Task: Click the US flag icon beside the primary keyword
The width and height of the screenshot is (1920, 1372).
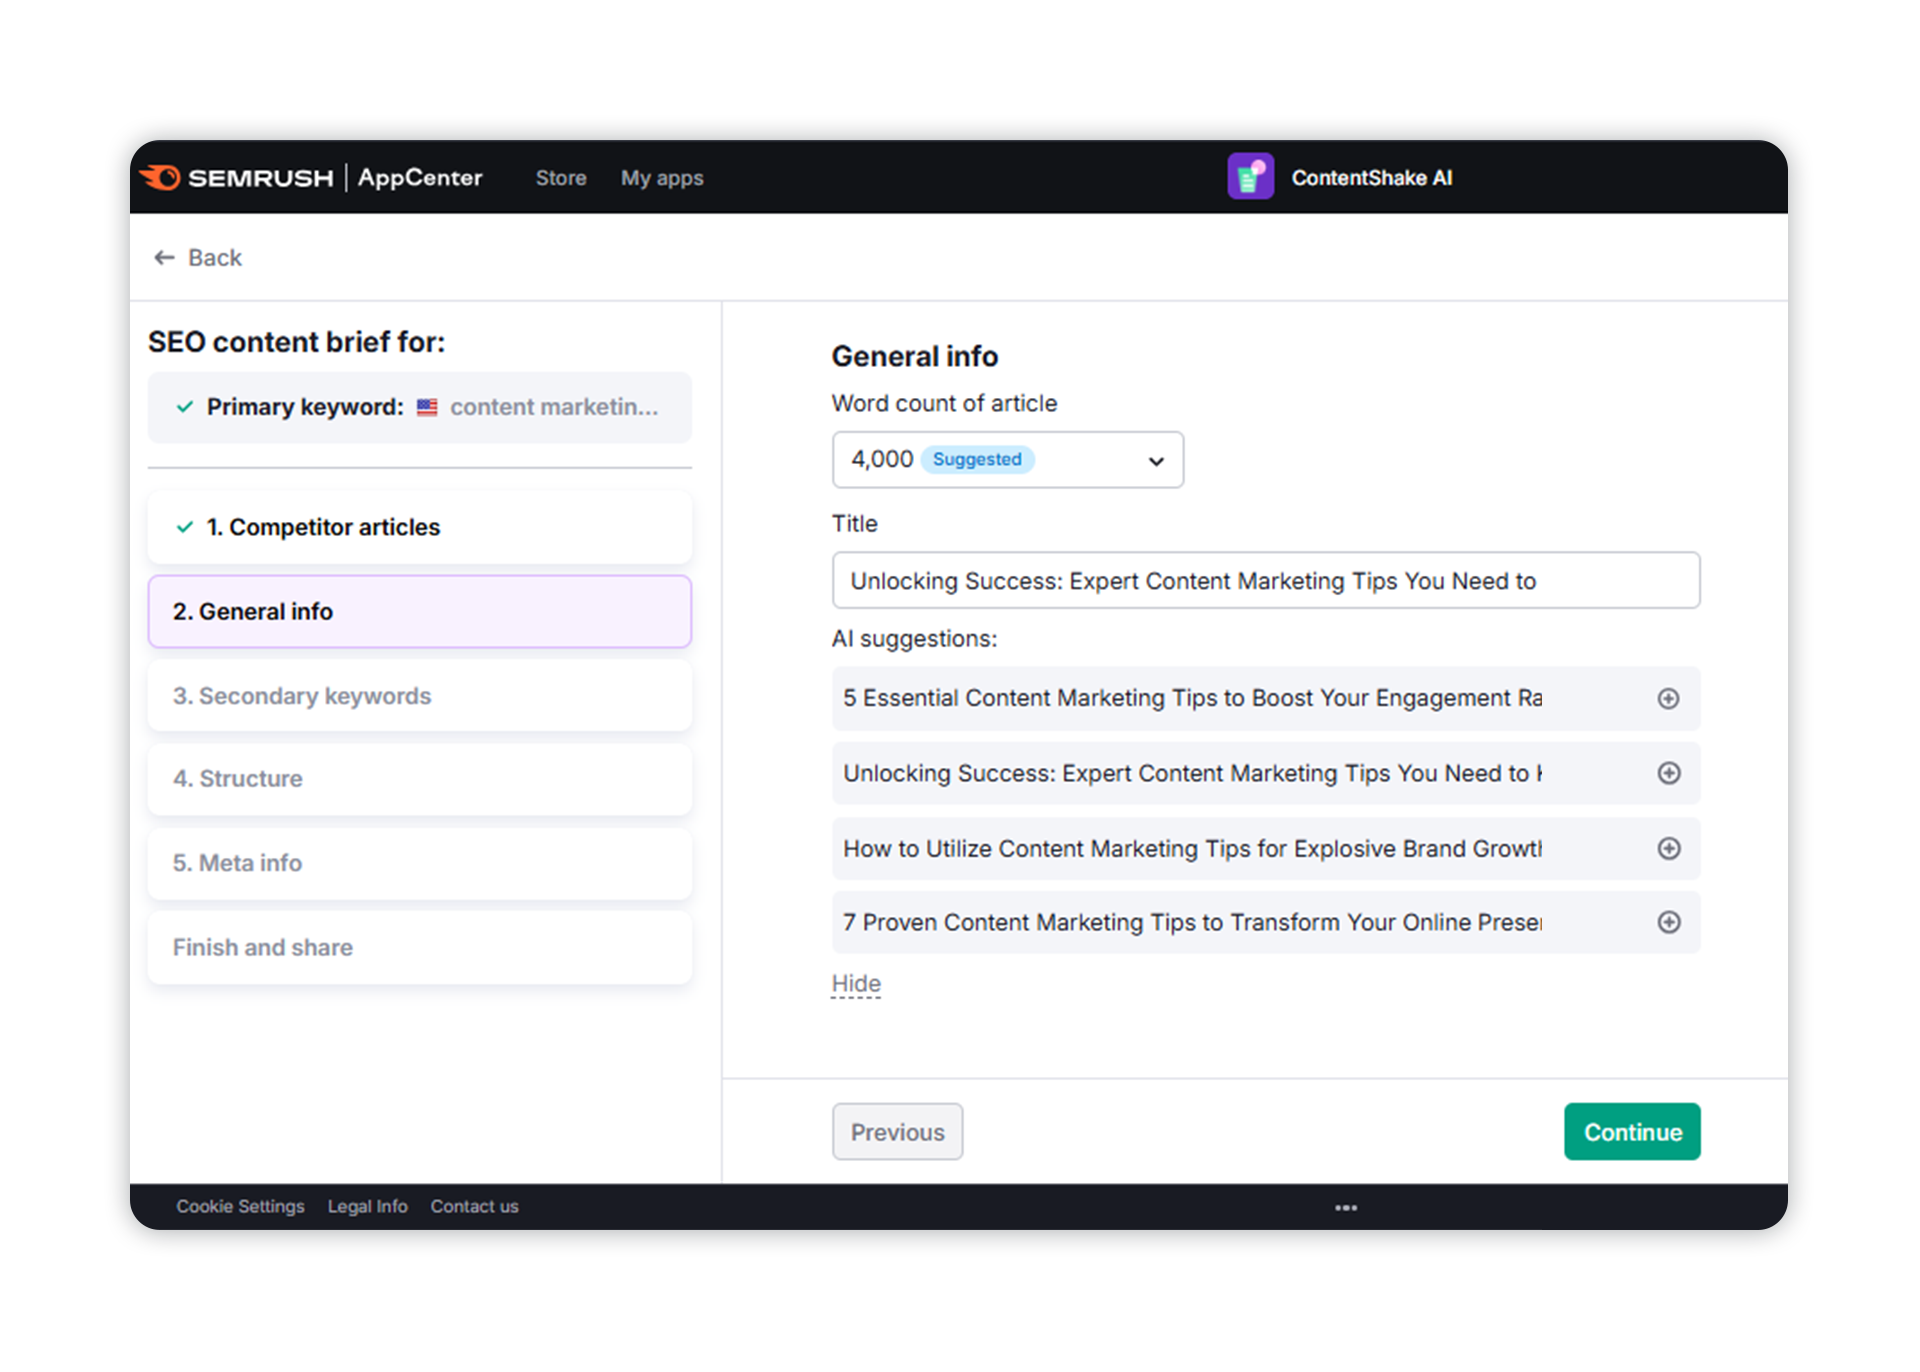Action: 427,407
